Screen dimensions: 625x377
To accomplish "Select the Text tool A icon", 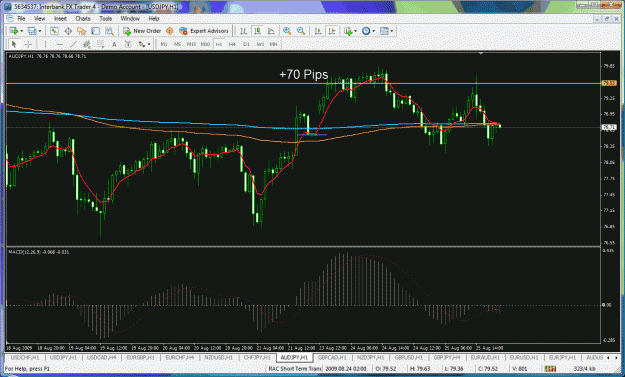I will tap(114, 44).
